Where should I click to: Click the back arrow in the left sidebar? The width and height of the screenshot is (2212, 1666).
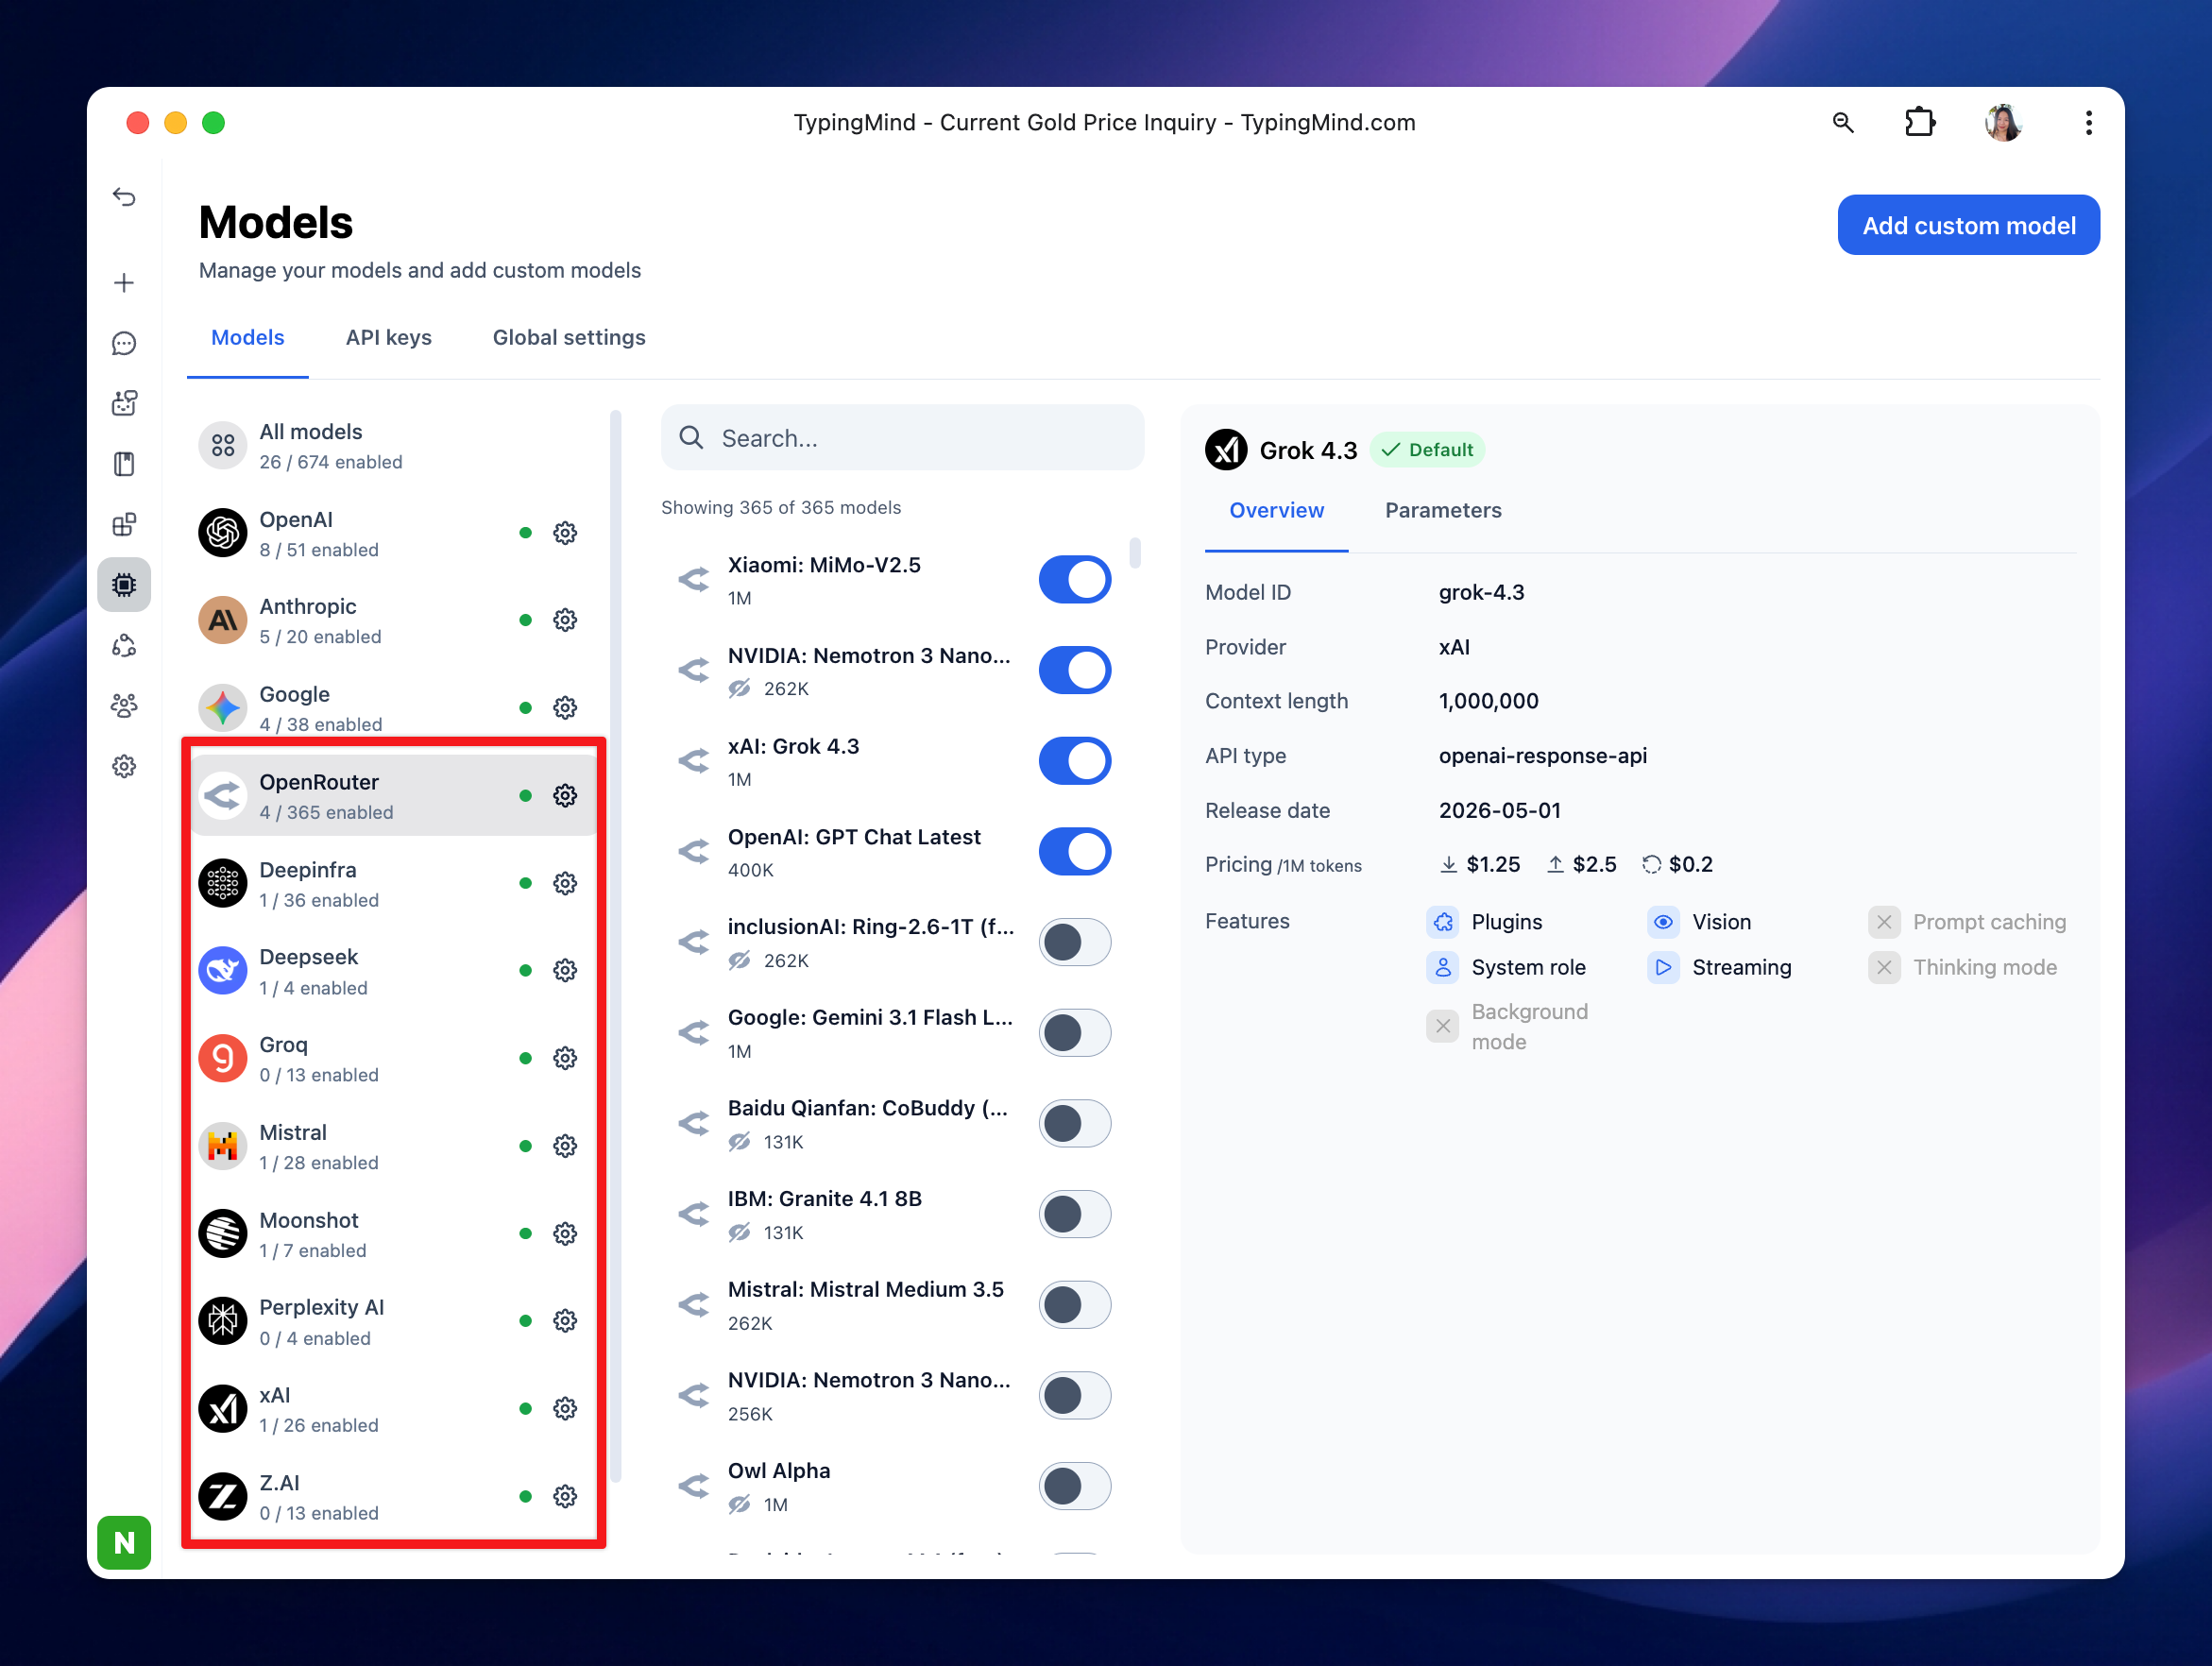coord(124,197)
